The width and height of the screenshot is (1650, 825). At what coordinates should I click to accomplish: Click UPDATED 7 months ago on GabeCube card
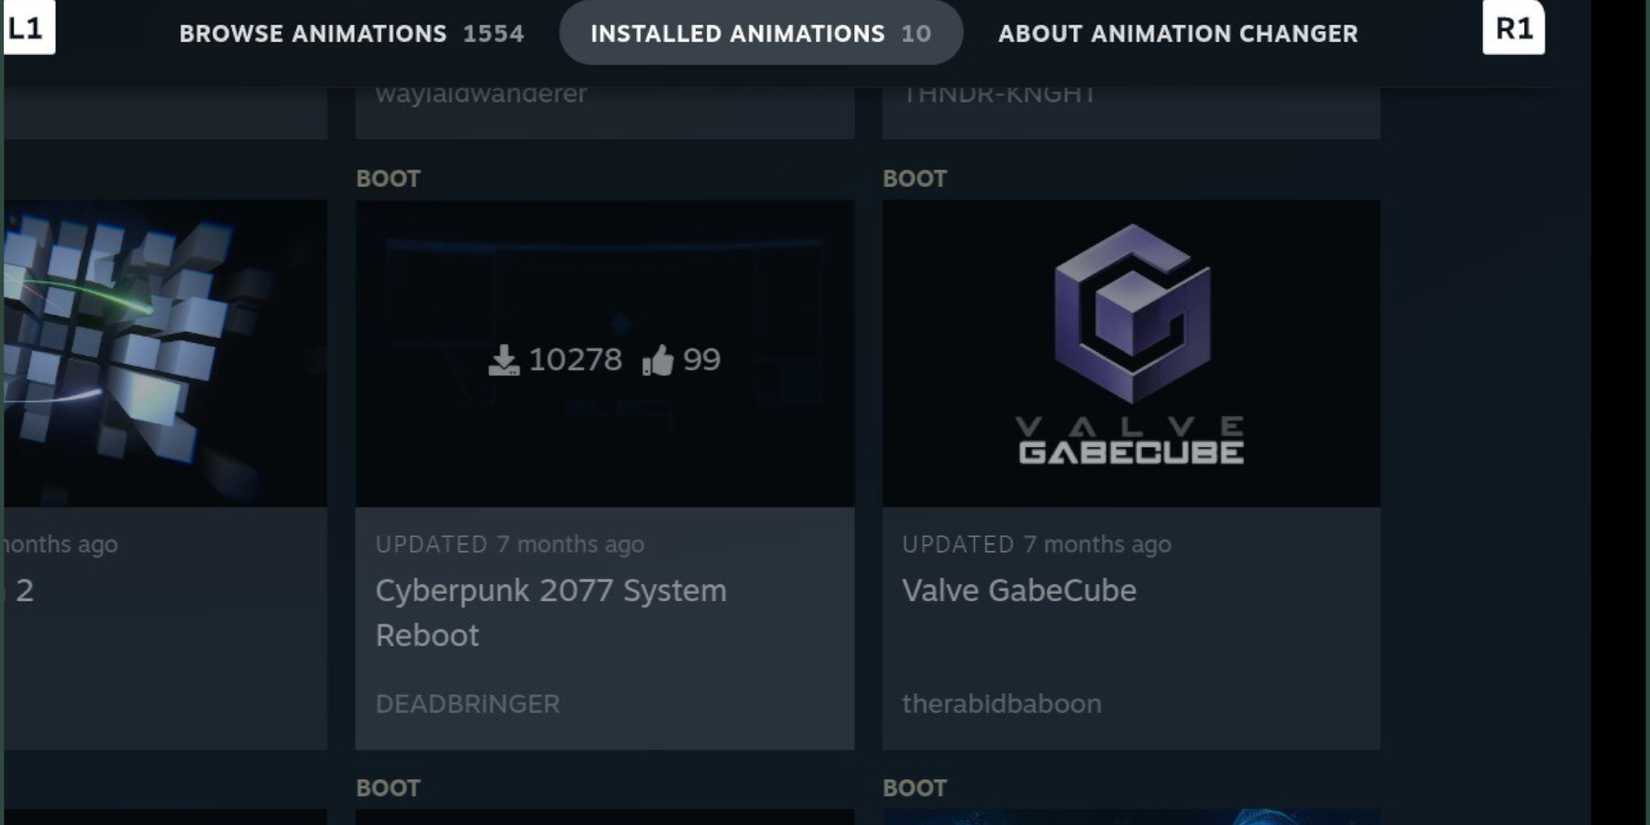(1036, 544)
